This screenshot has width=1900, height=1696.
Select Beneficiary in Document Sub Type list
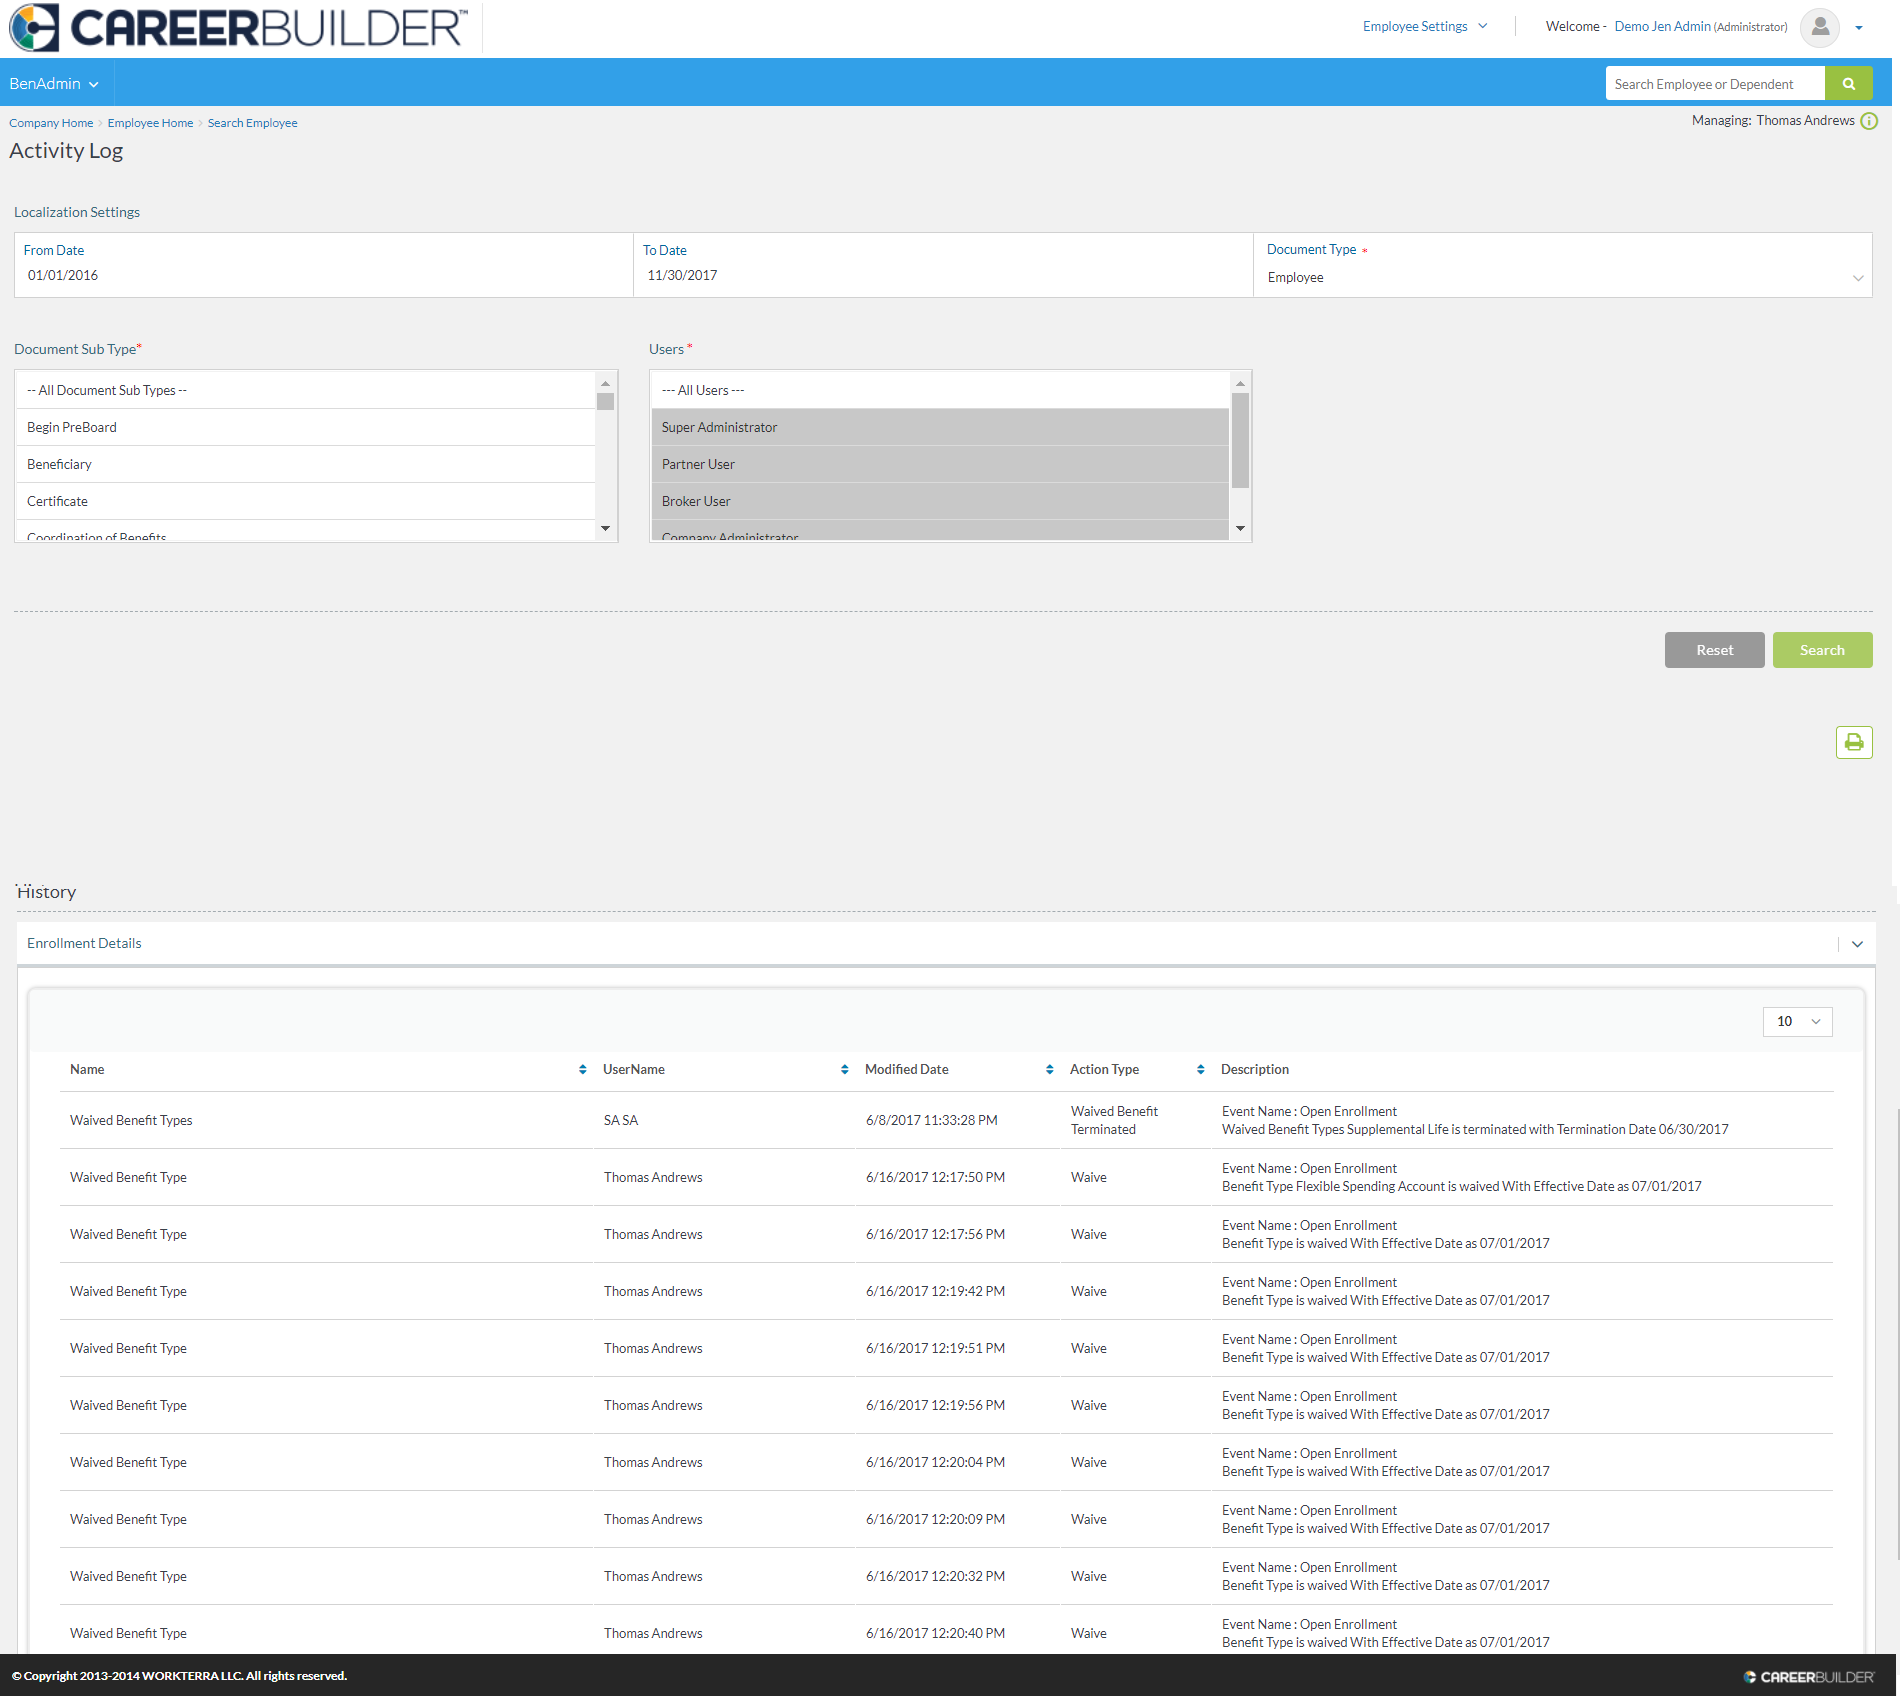coord(59,464)
